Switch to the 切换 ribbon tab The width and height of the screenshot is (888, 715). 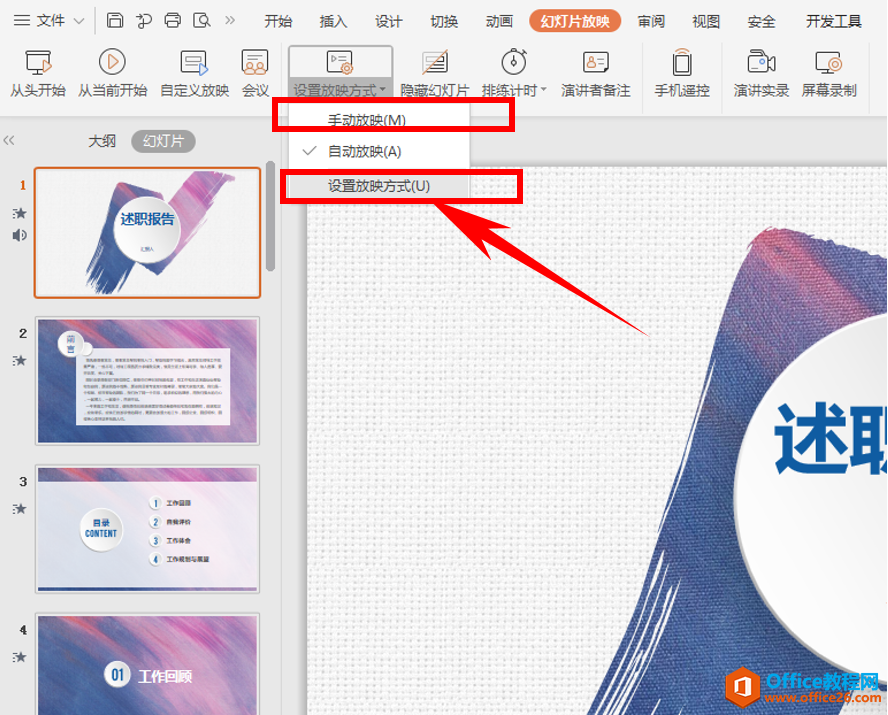[x=444, y=22]
